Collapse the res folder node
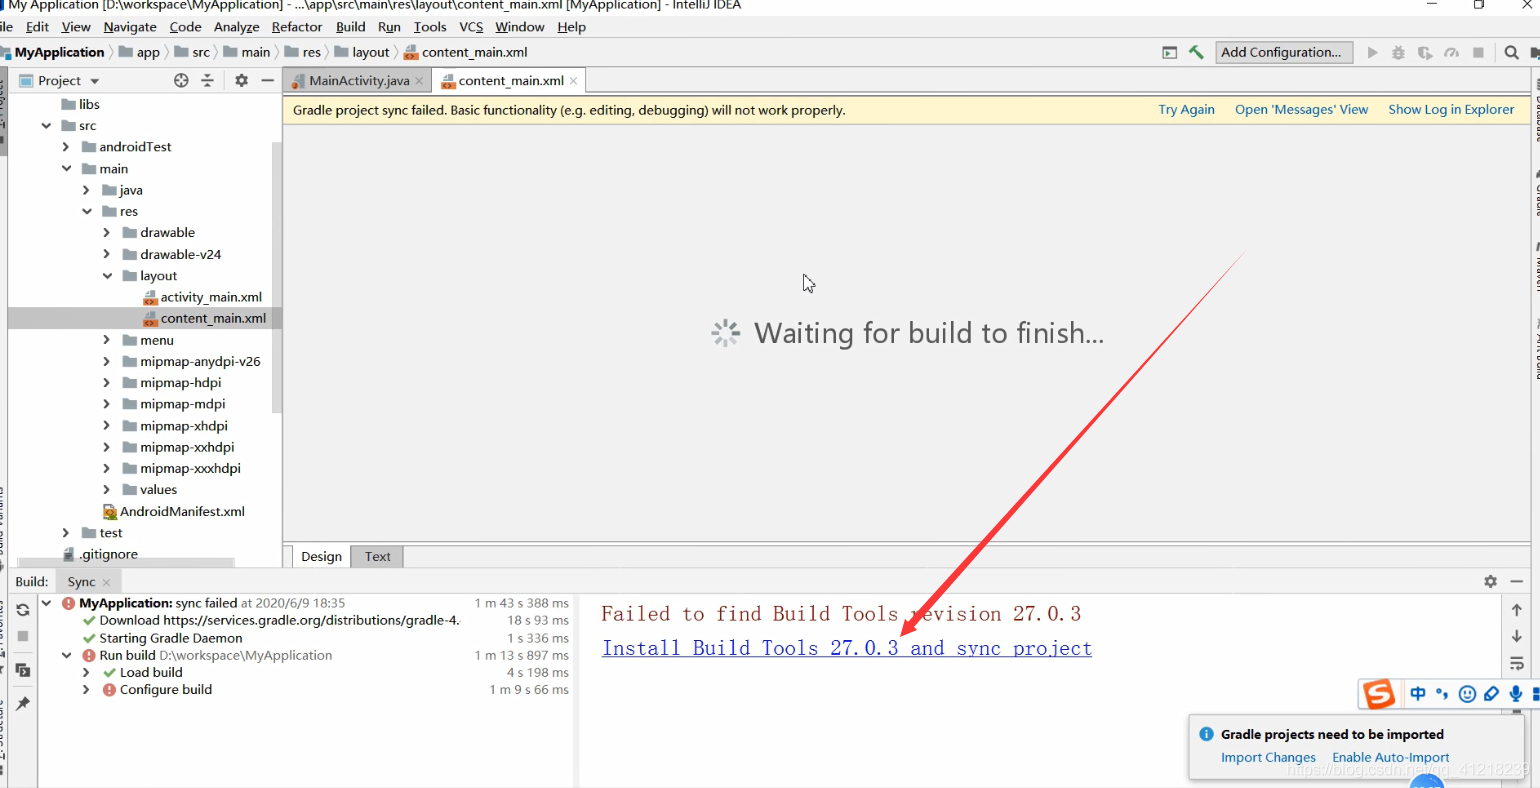Screen dimensions: 1540x788 (86, 212)
